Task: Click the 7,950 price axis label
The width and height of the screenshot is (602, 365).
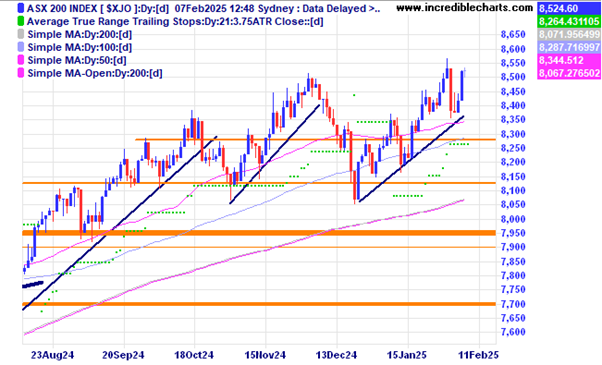Action: (513, 233)
